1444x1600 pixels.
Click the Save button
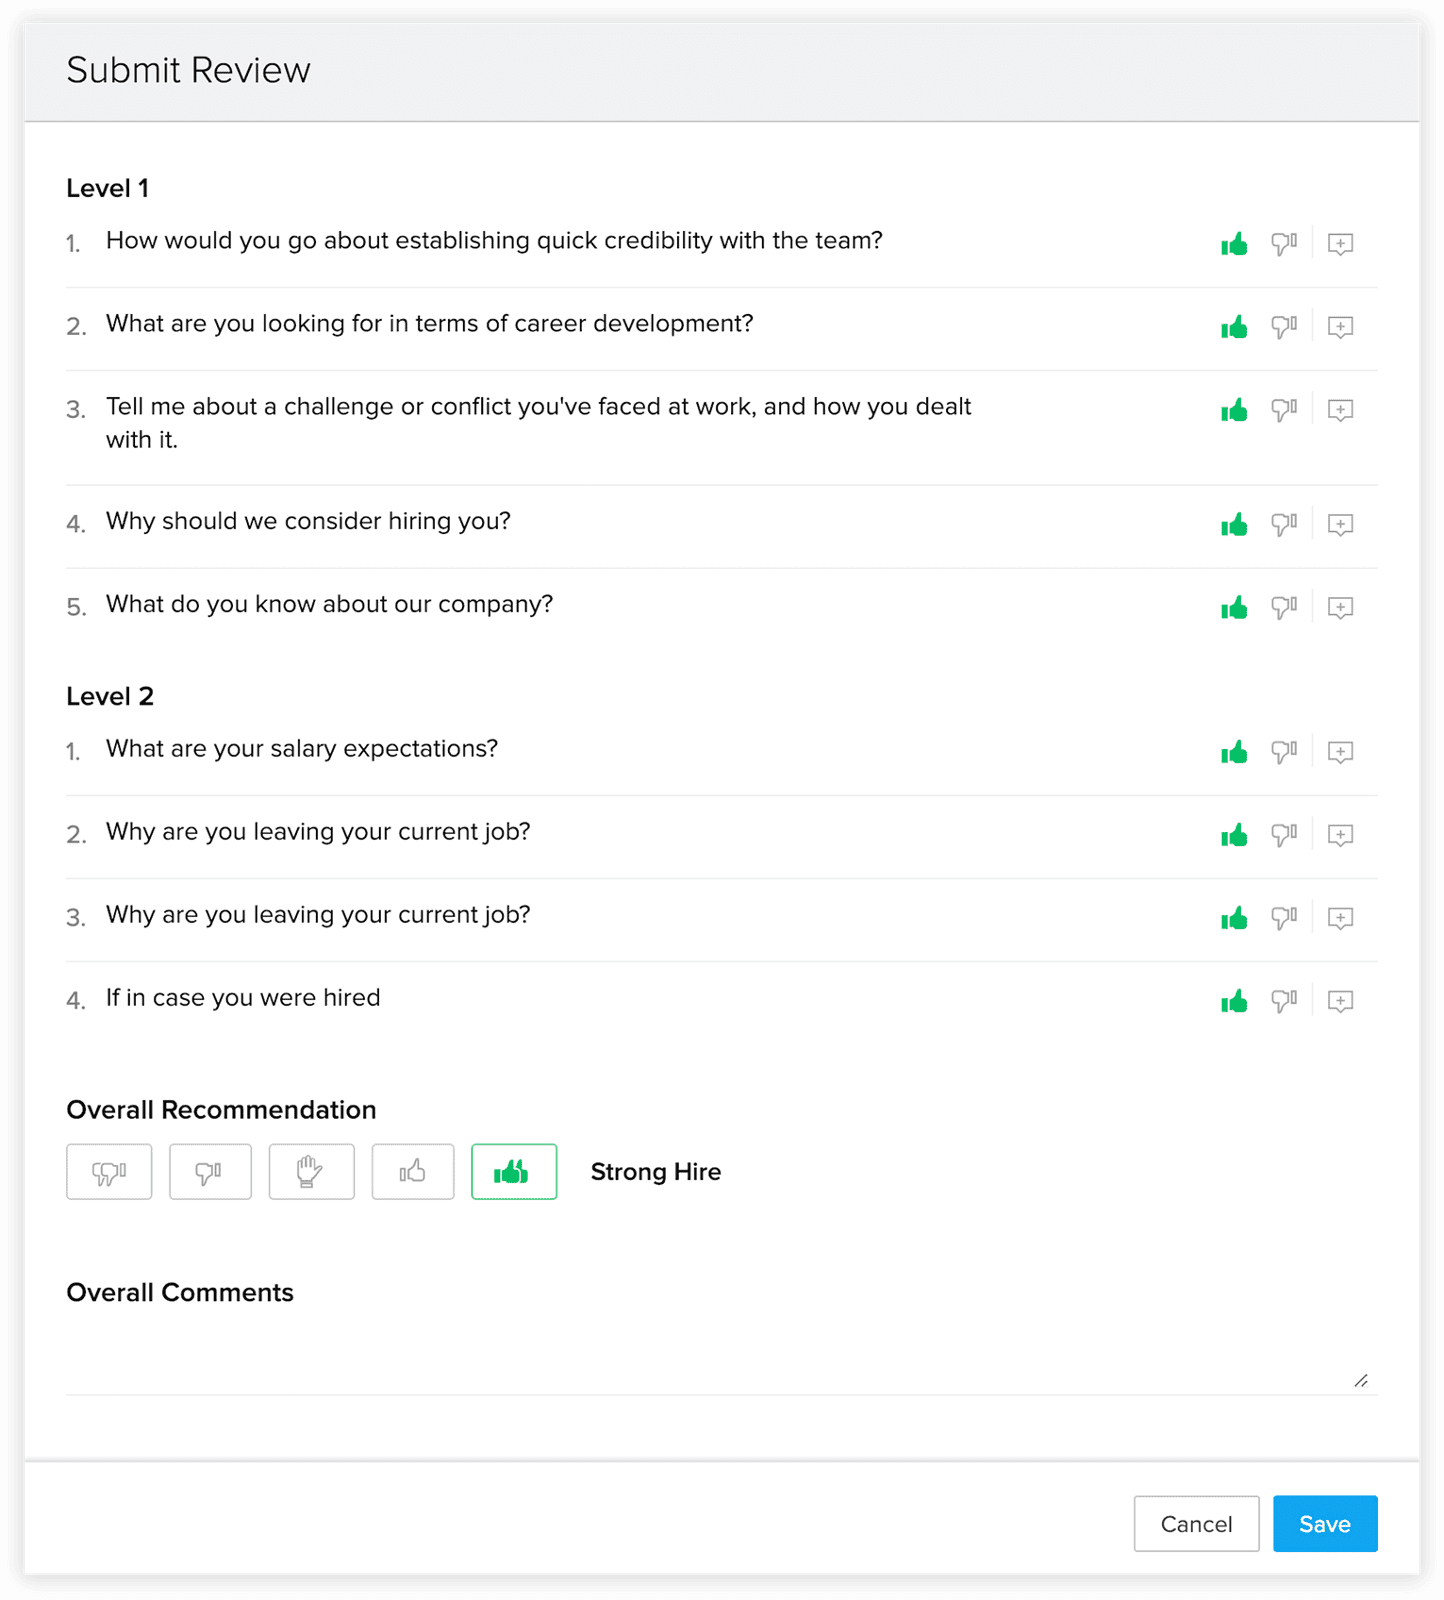tap(1325, 1523)
